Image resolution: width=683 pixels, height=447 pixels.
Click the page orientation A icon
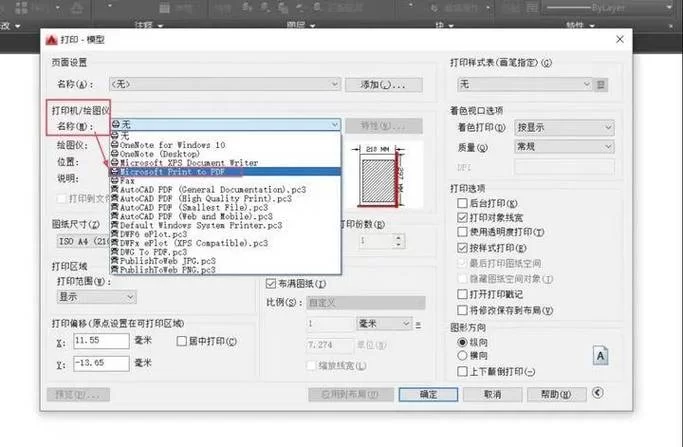pos(600,356)
